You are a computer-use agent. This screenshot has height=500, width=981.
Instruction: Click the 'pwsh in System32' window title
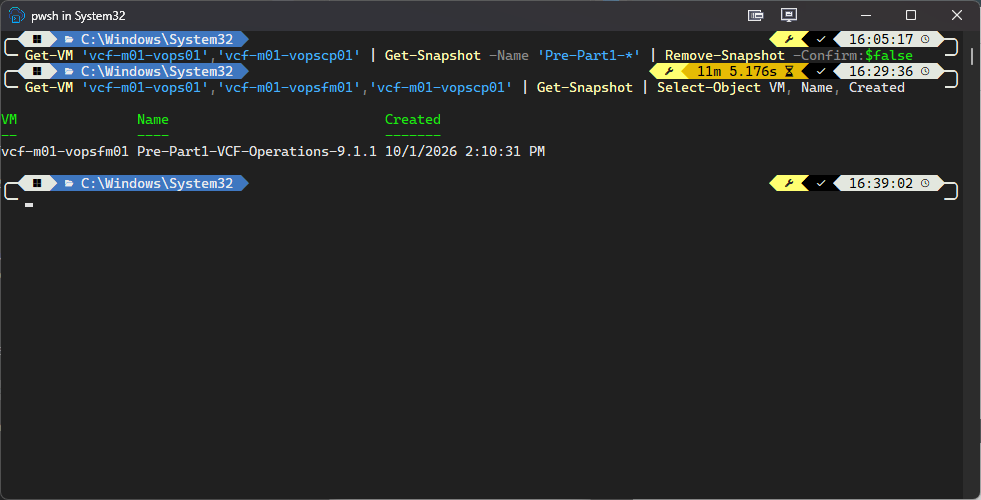click(x=78, y=16)
